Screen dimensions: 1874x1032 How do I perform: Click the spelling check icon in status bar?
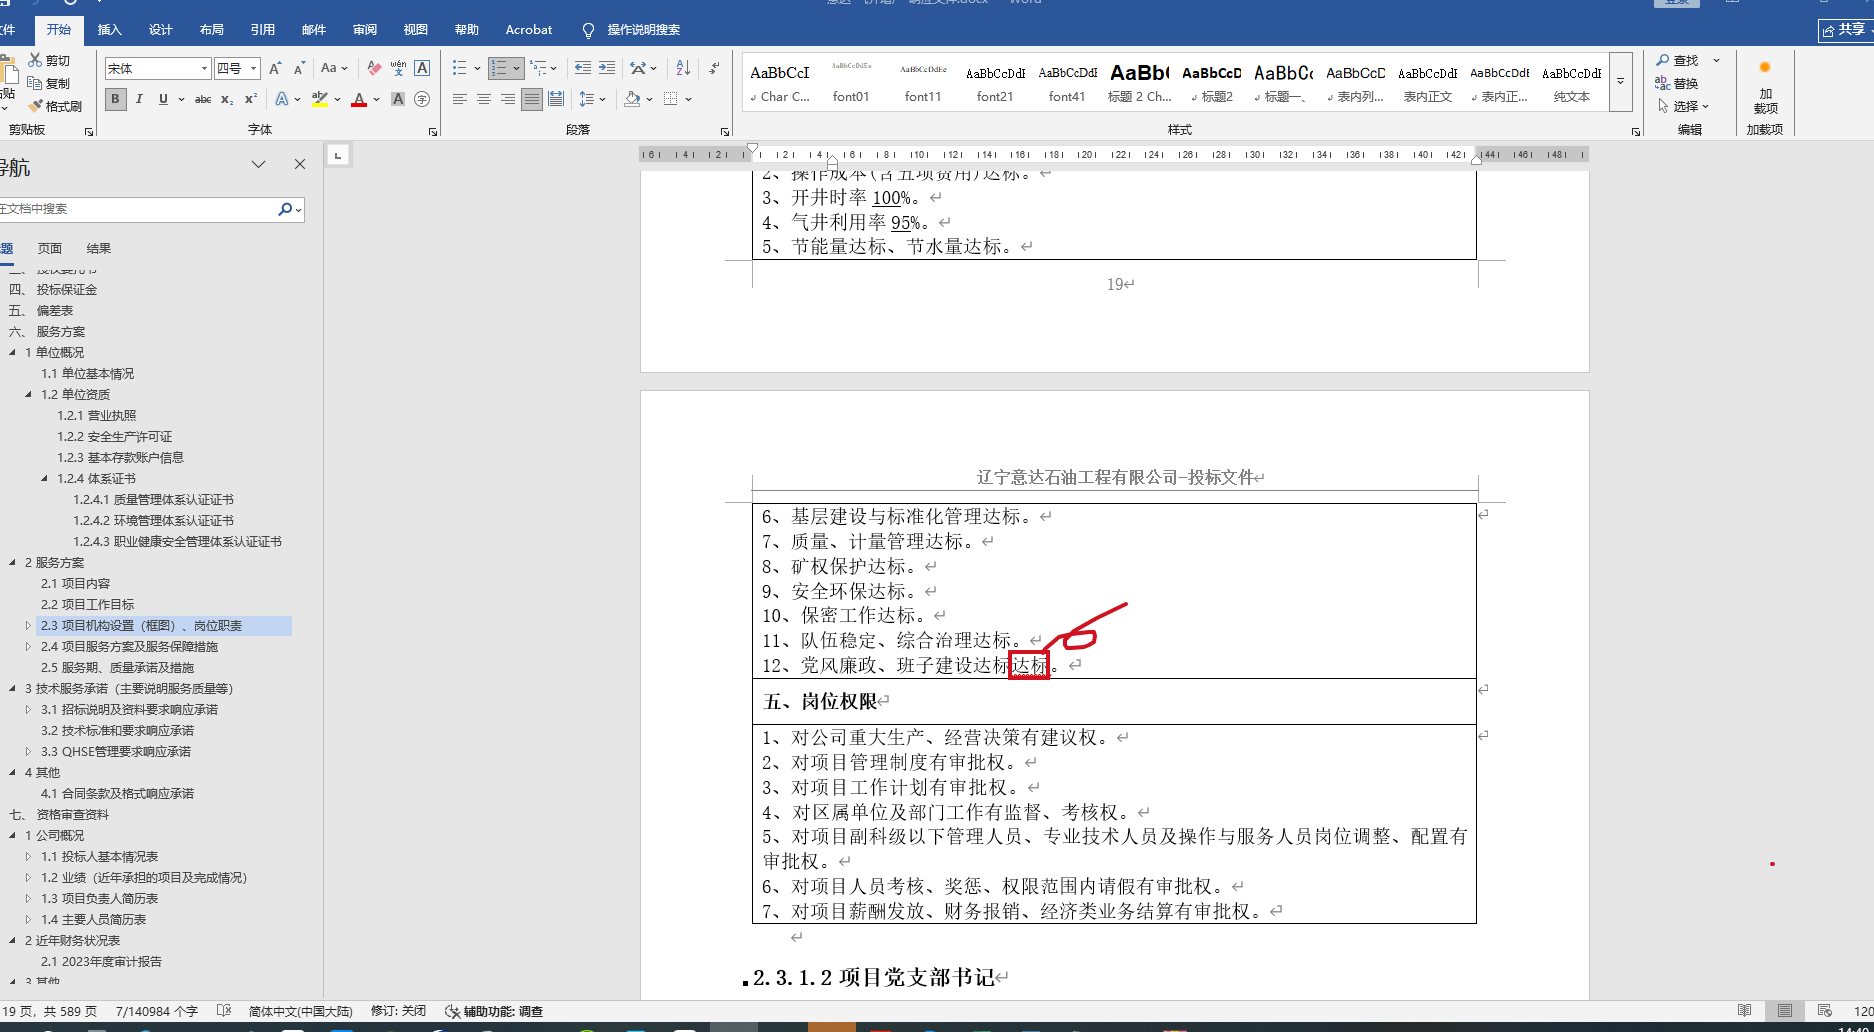tap(224, 1011)
